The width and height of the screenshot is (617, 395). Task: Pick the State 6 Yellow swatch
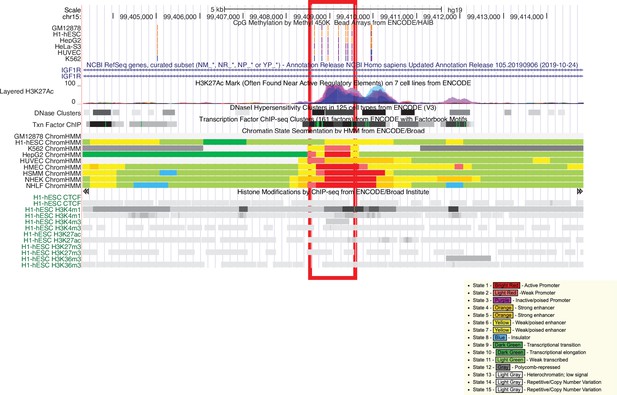click(502, 323)
